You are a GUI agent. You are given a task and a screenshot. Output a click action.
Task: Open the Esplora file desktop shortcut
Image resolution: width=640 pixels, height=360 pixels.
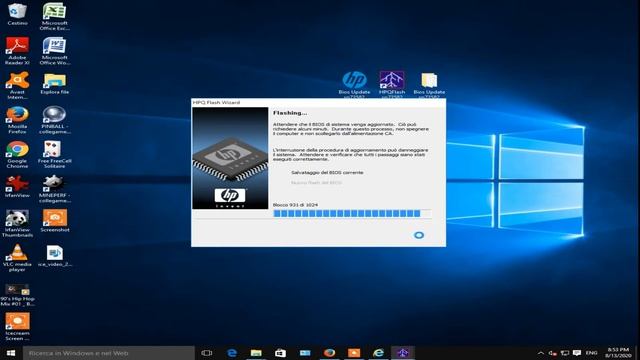point(54,84)
